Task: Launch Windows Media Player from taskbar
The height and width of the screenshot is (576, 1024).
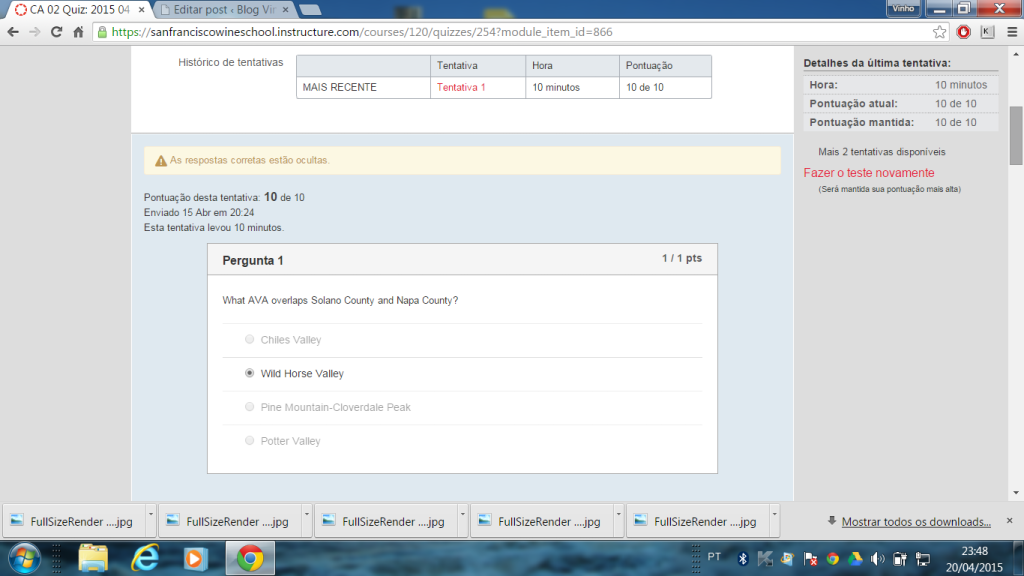Action: 197,557
